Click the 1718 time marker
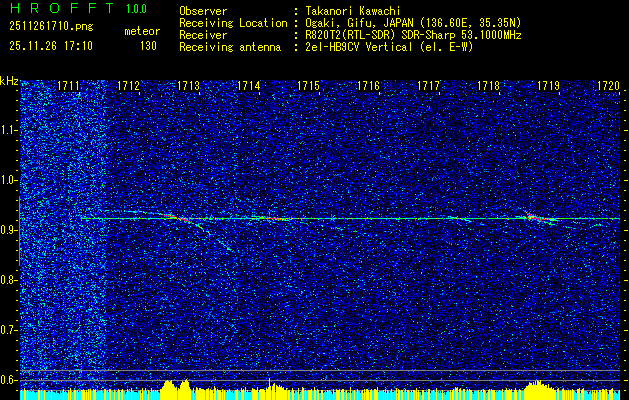Viewport: 629px width, 400px height. pos(489,86)
